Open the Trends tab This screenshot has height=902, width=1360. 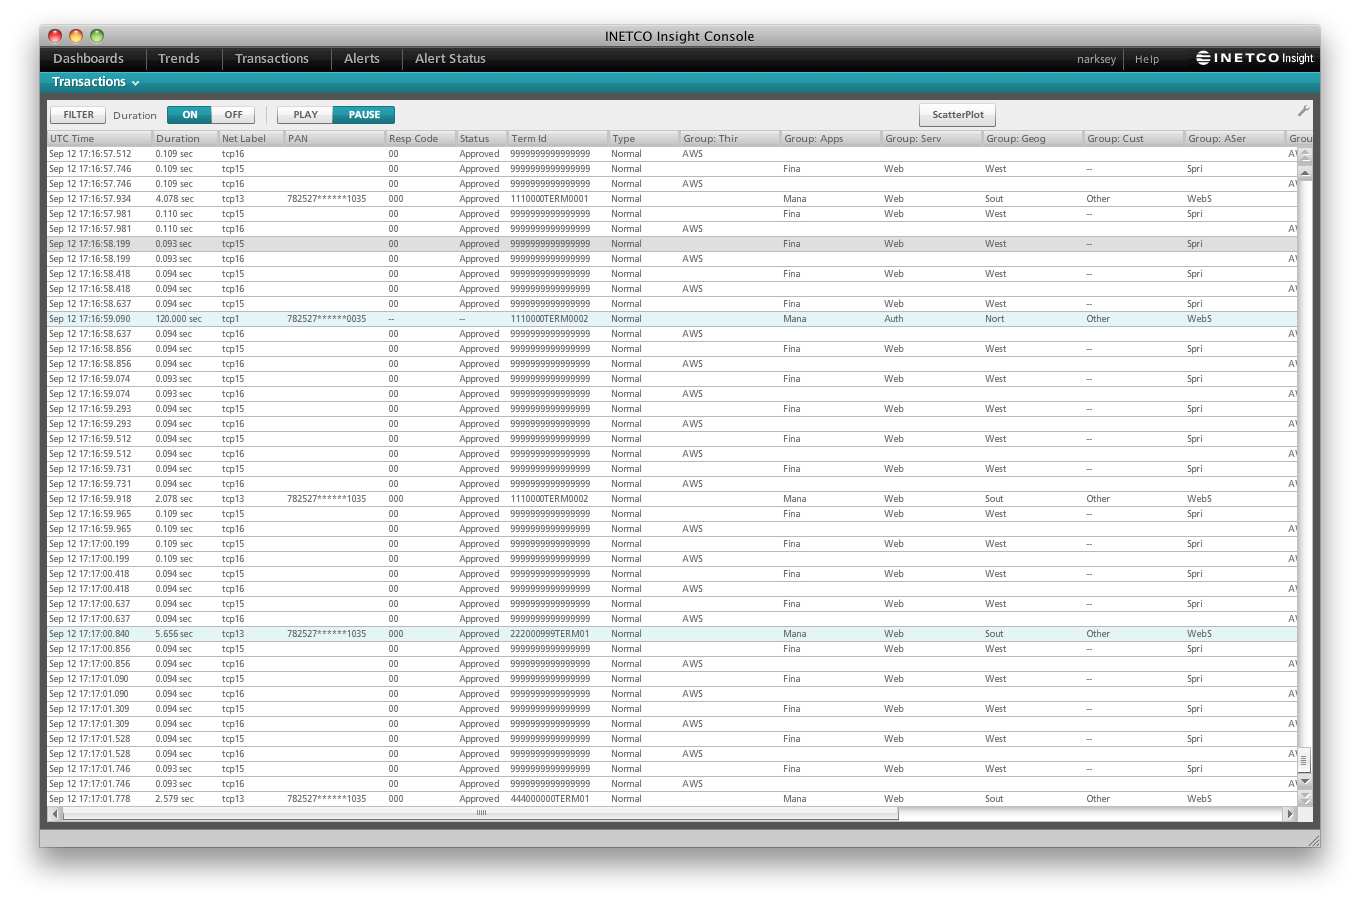coord(179,59)
